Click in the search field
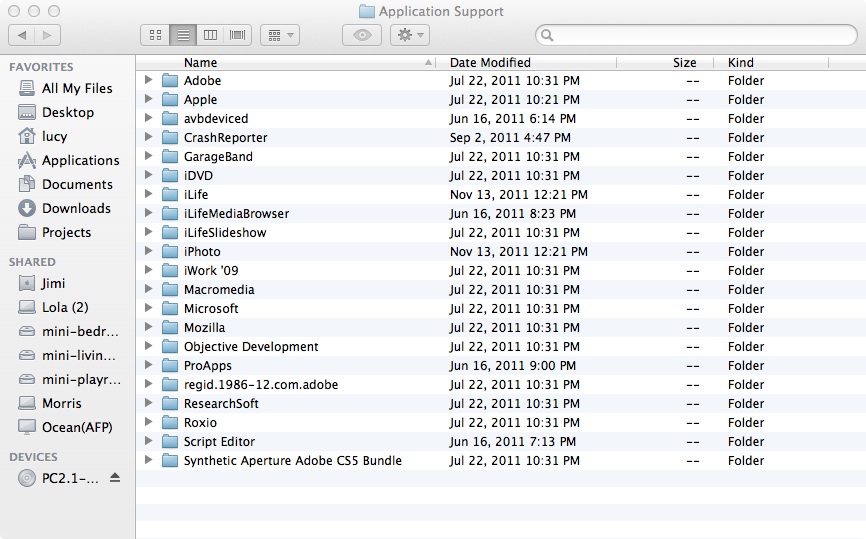The width and height of the screenshot is (866, 539). pos(700,35)
